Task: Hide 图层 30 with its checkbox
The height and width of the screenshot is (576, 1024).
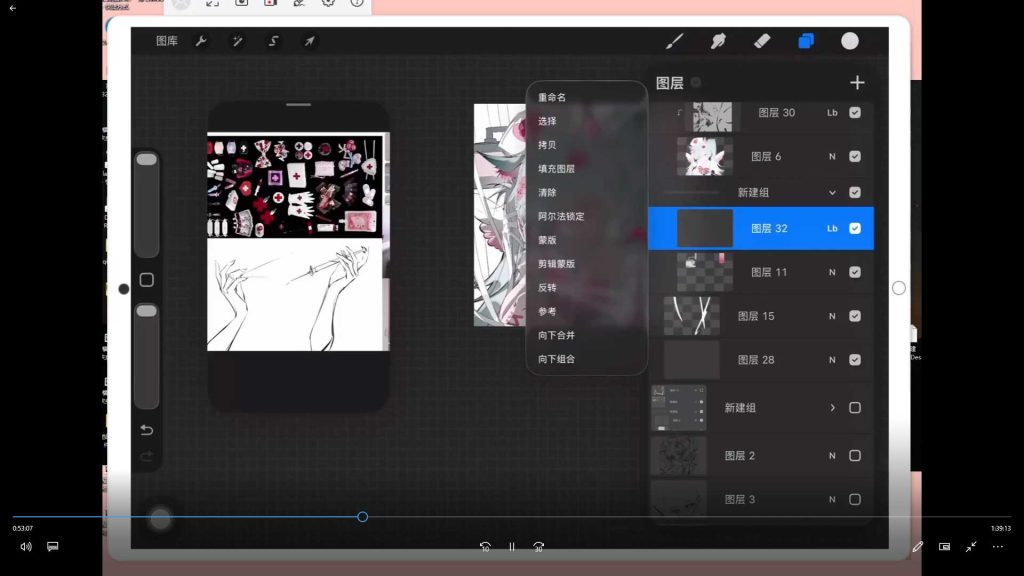Action: (x=855, y=113)
